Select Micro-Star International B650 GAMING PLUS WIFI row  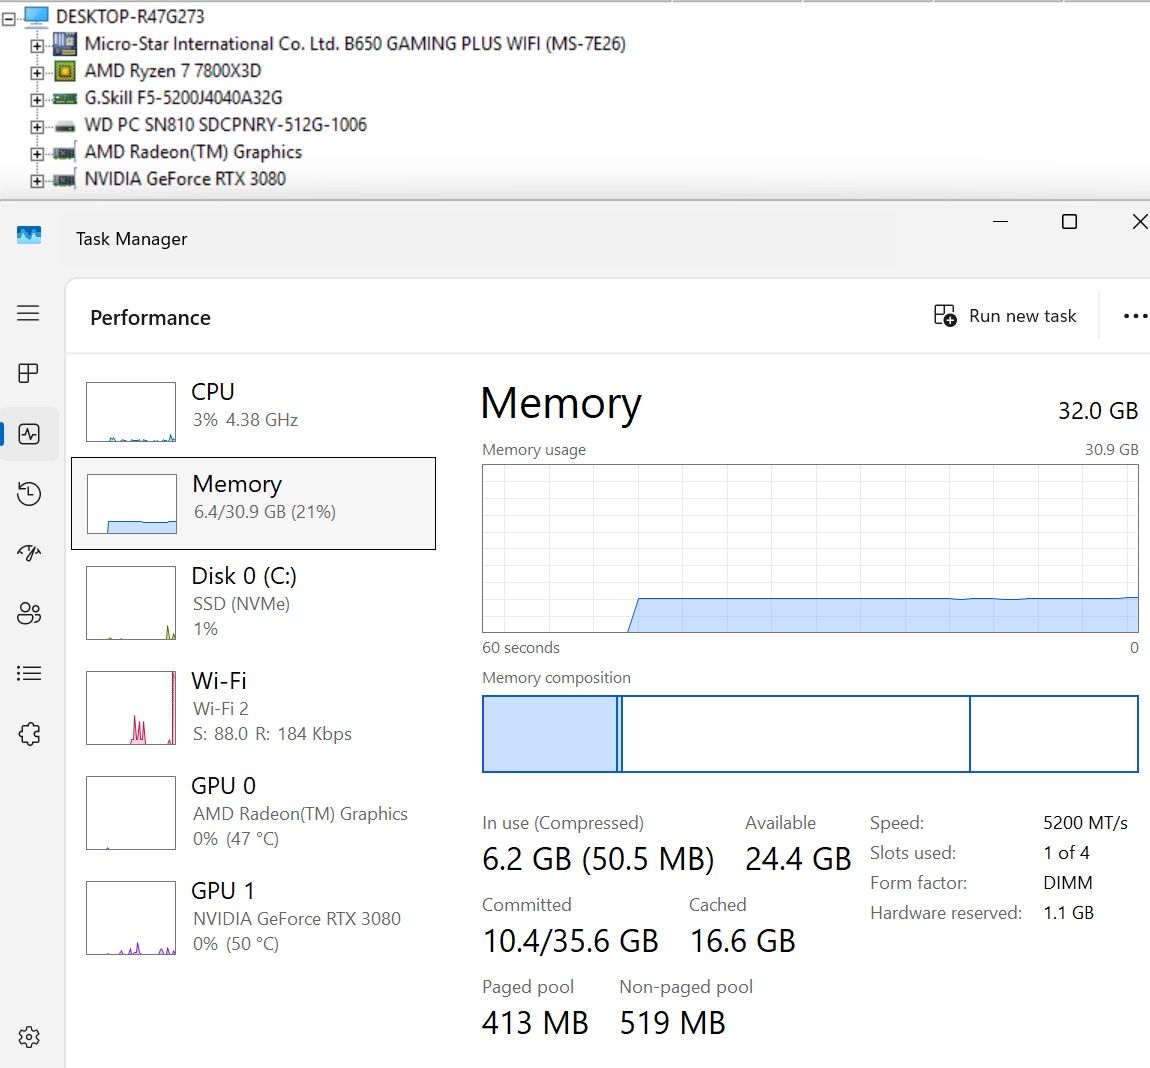[x=355, y=44]
